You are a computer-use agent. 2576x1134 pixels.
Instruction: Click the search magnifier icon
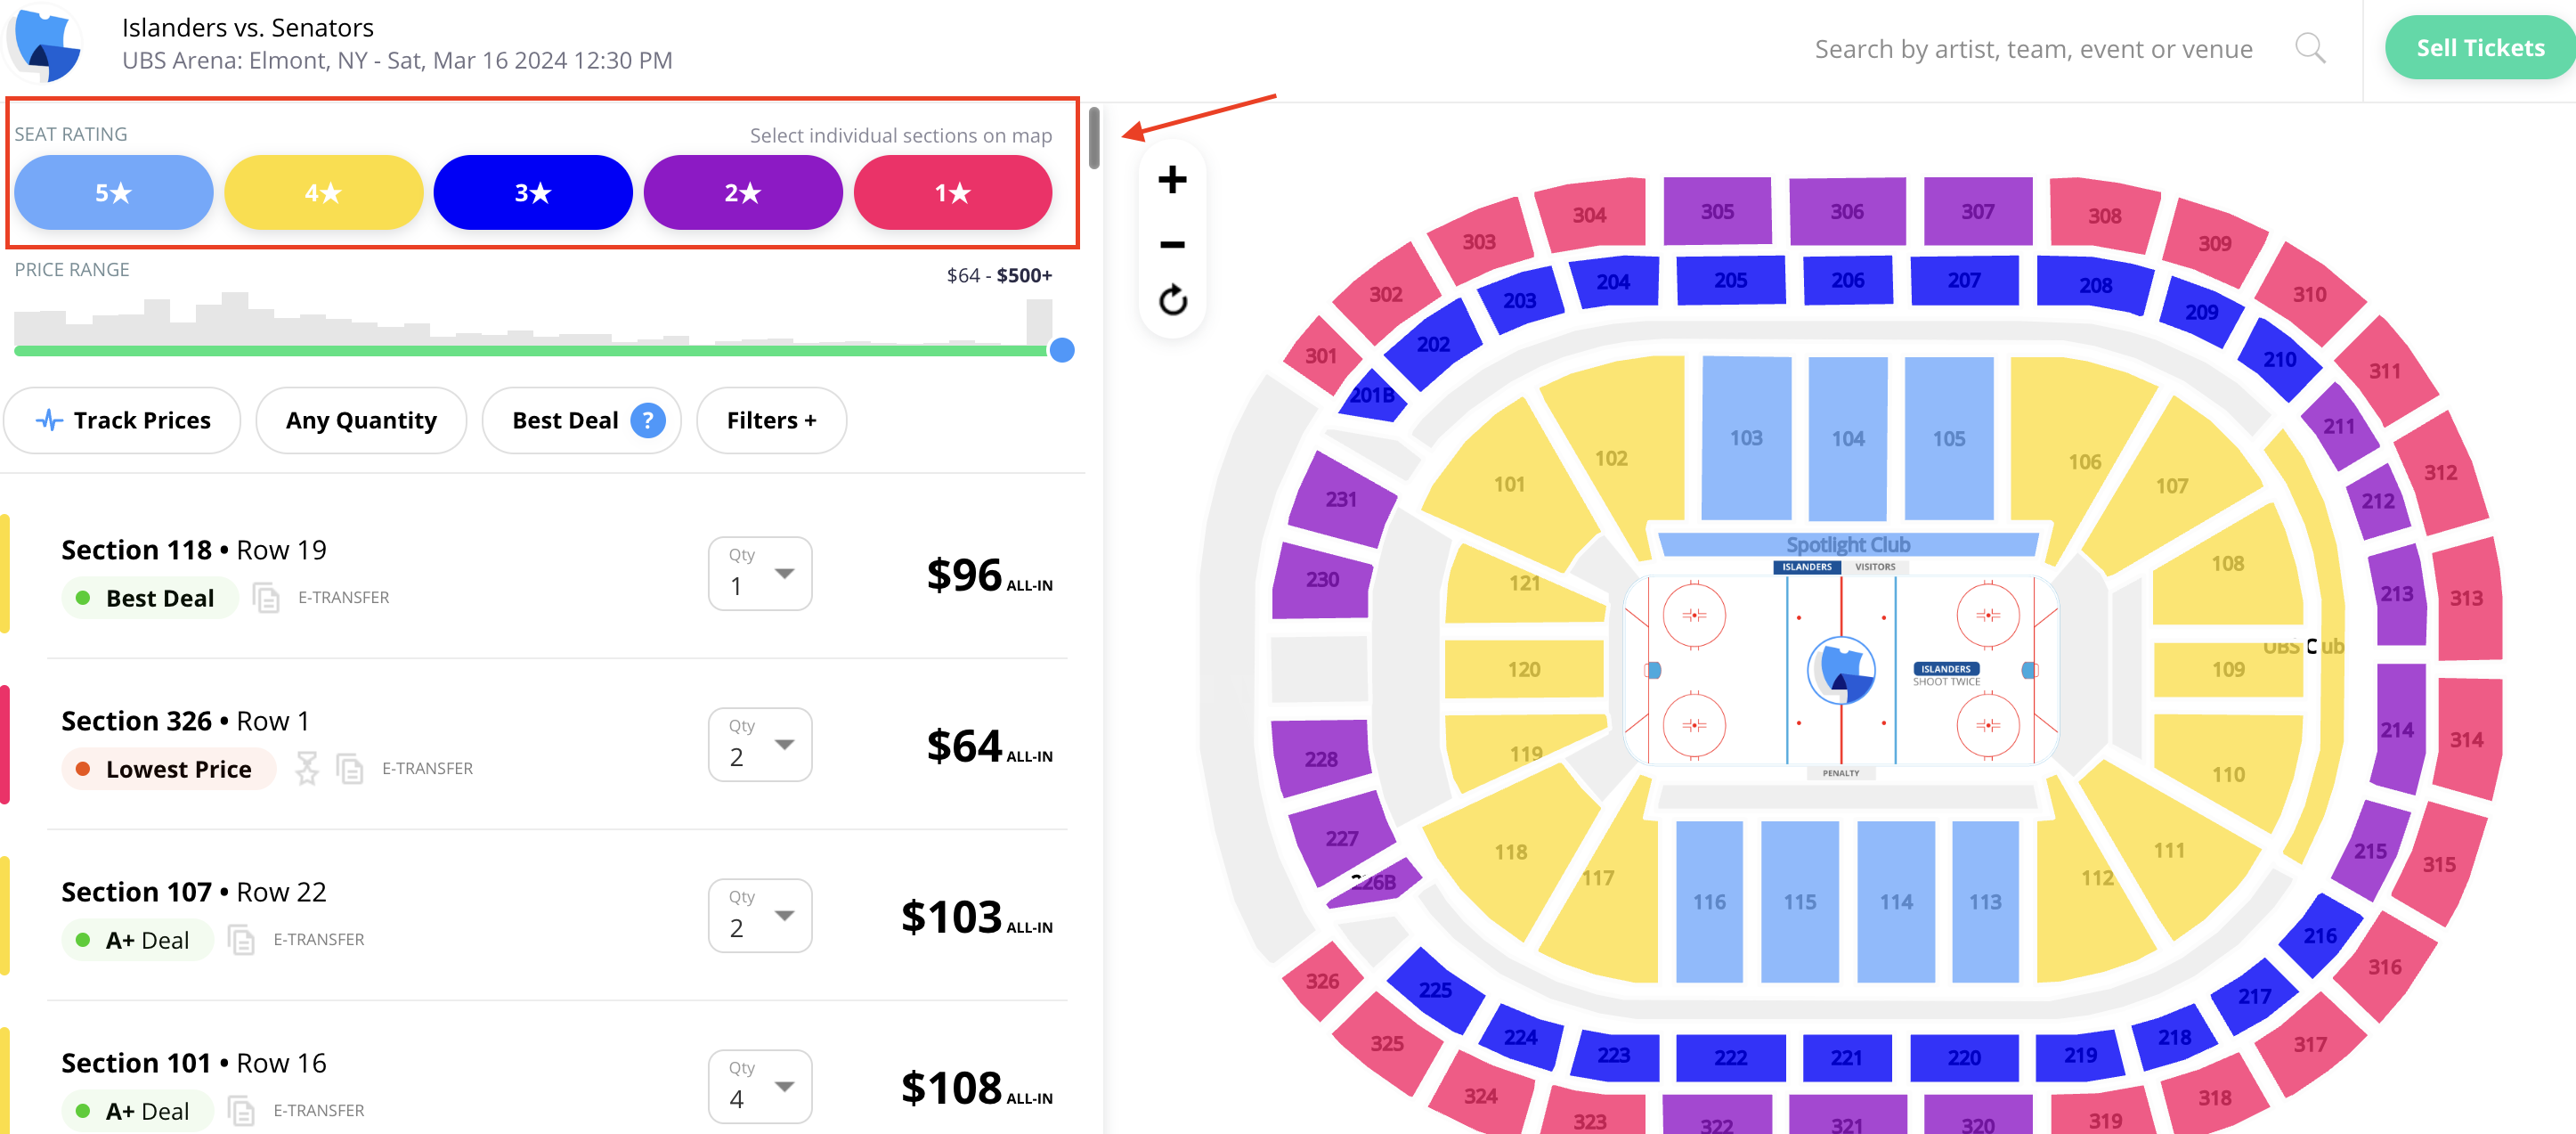[2309, 48]
